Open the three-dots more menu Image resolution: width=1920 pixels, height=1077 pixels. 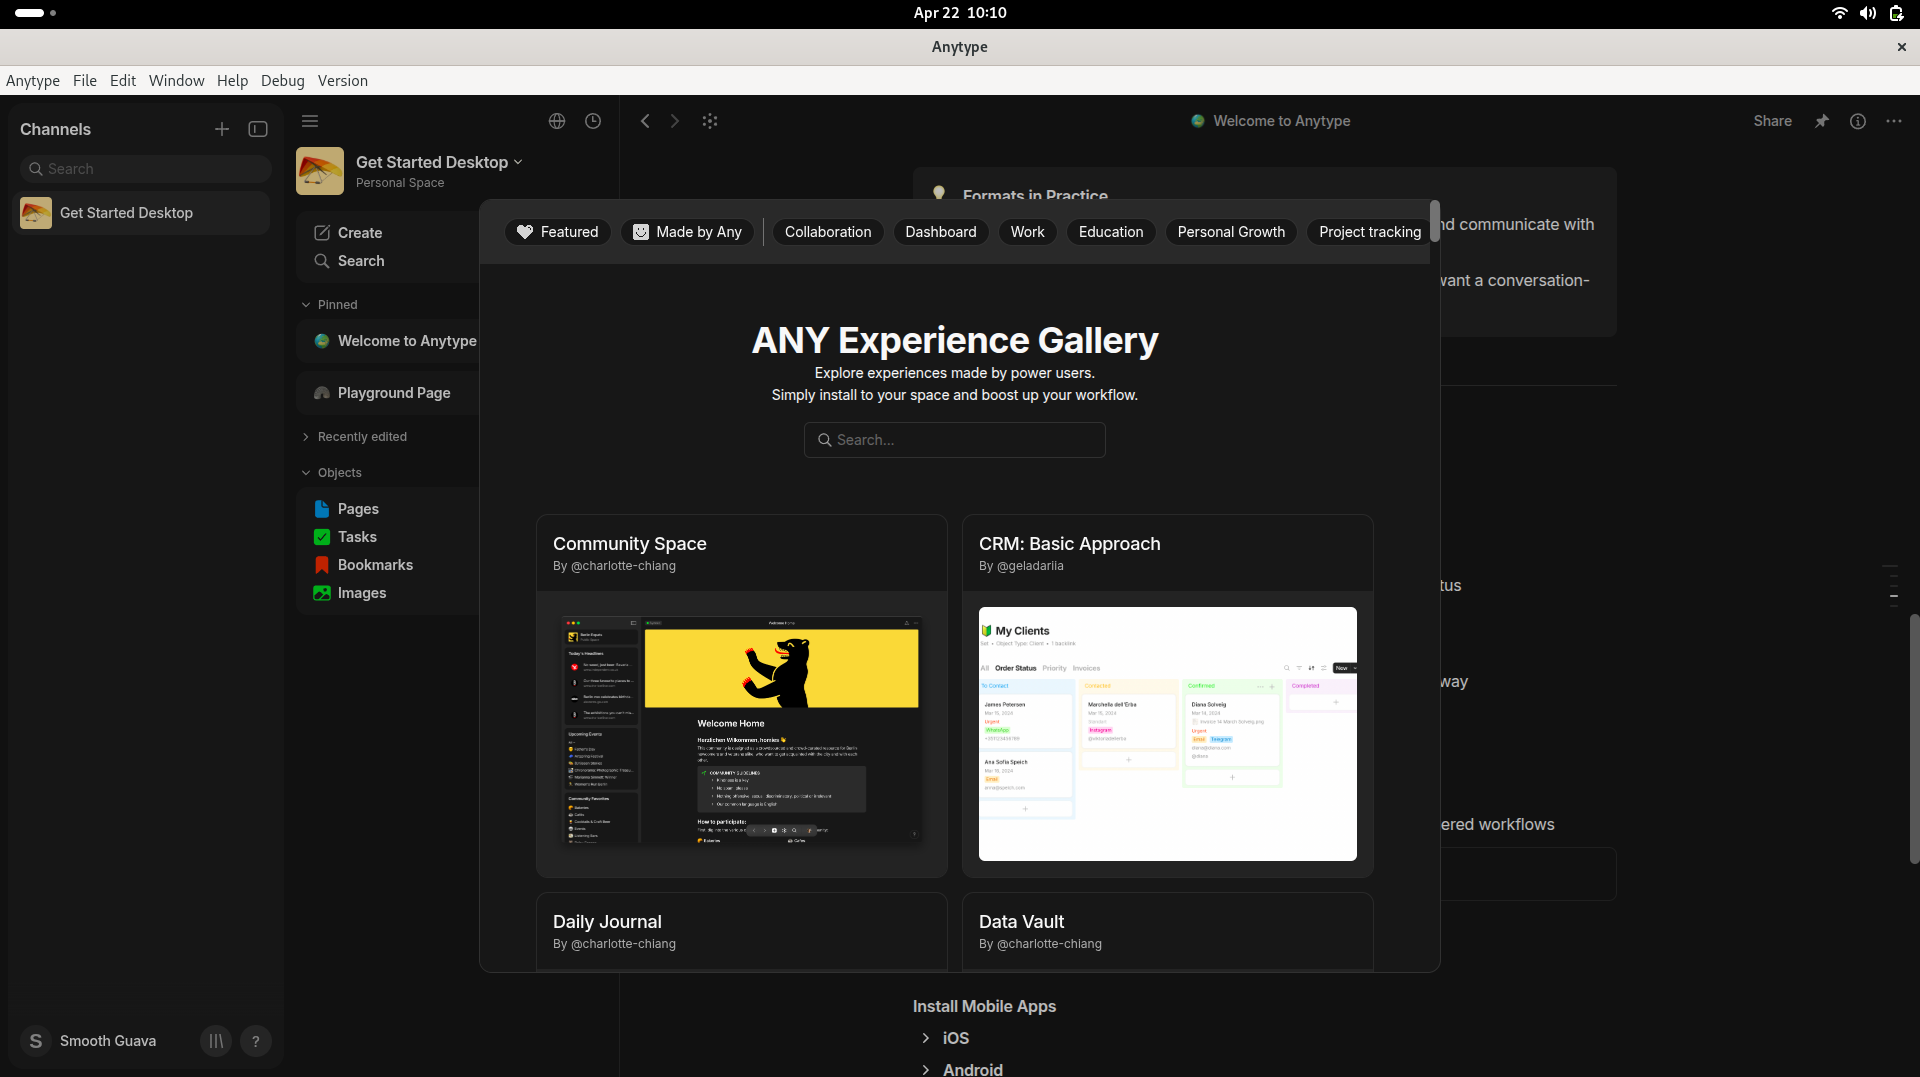click(x=1894, y=121)
